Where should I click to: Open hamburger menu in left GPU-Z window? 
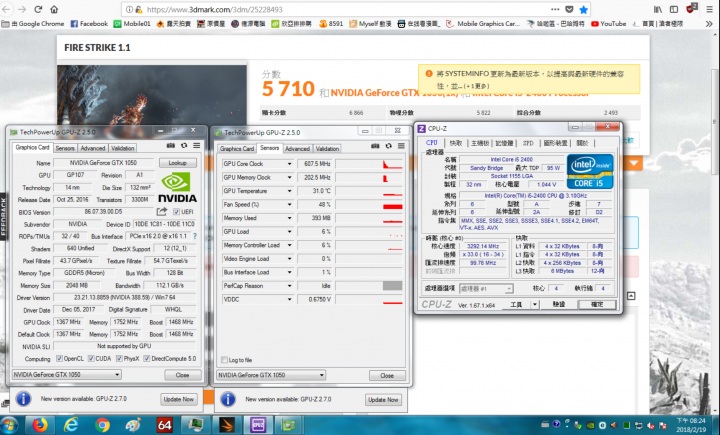pyautogui.click(x=197, y=146)
